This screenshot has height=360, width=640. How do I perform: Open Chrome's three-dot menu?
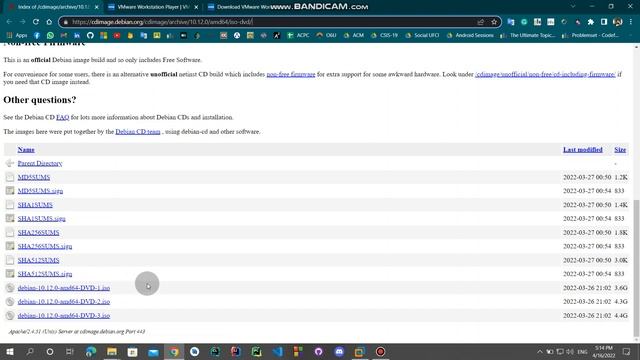click(631, 22)
